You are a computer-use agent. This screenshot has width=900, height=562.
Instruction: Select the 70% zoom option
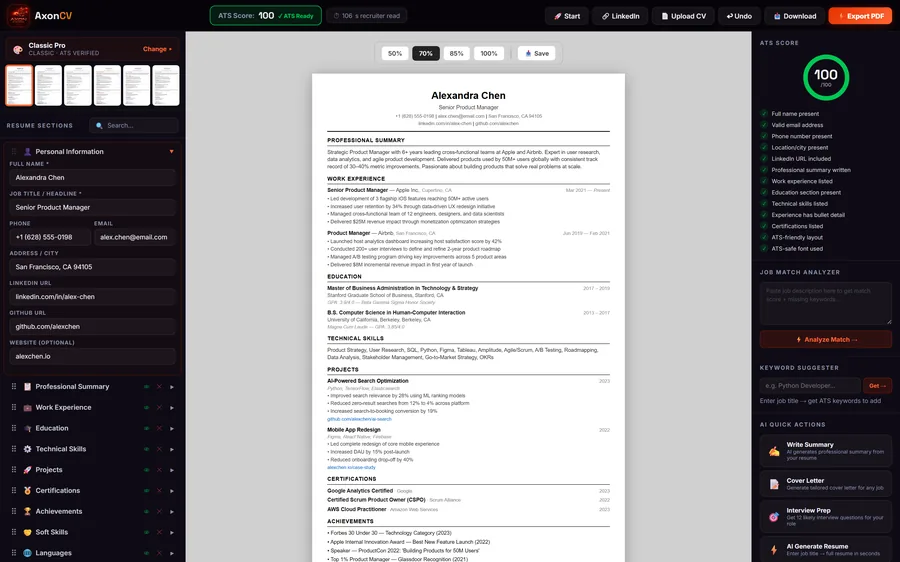click(x=426, y=53)
